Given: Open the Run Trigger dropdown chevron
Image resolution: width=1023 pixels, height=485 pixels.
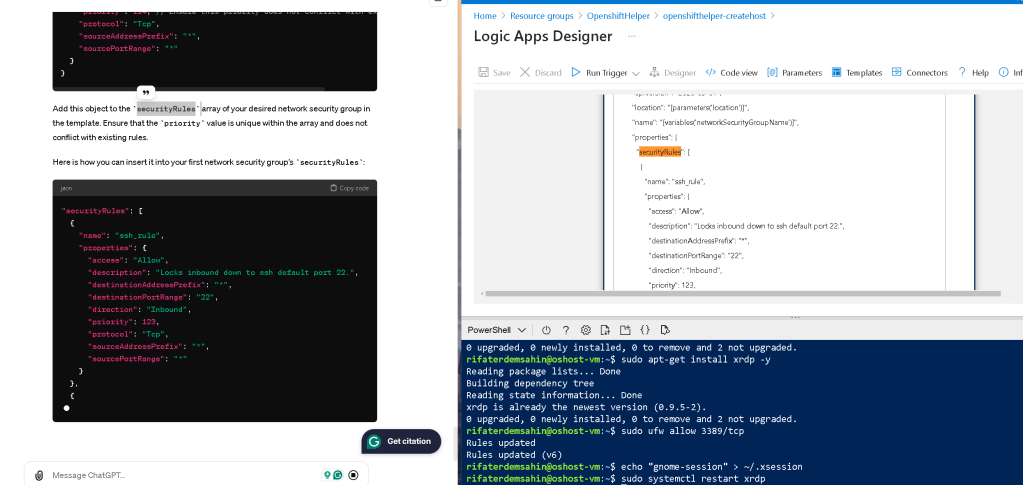Looking at the screenshot, I should (636, 73).
